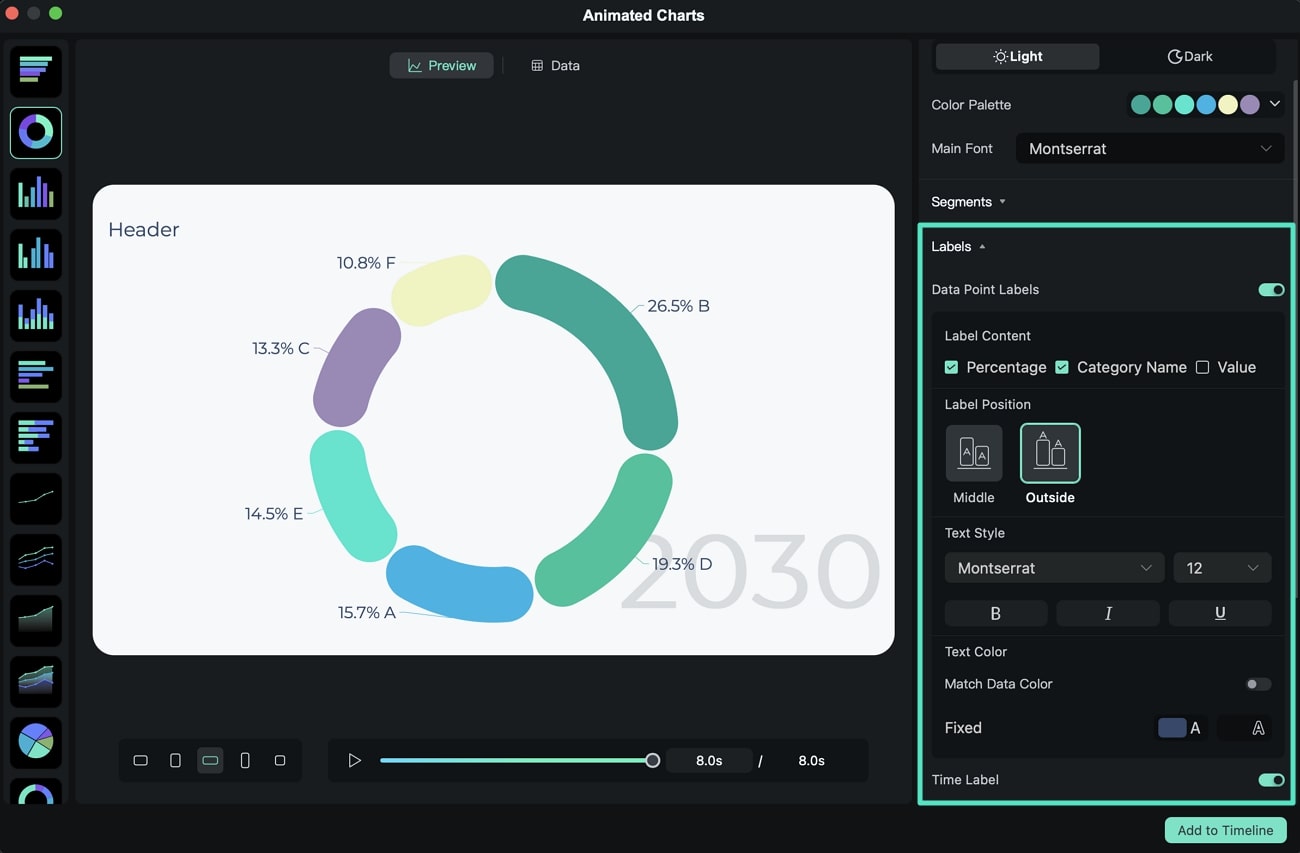Click Add to Timeline
The image size is (1300, 853).
point(1225,830)
